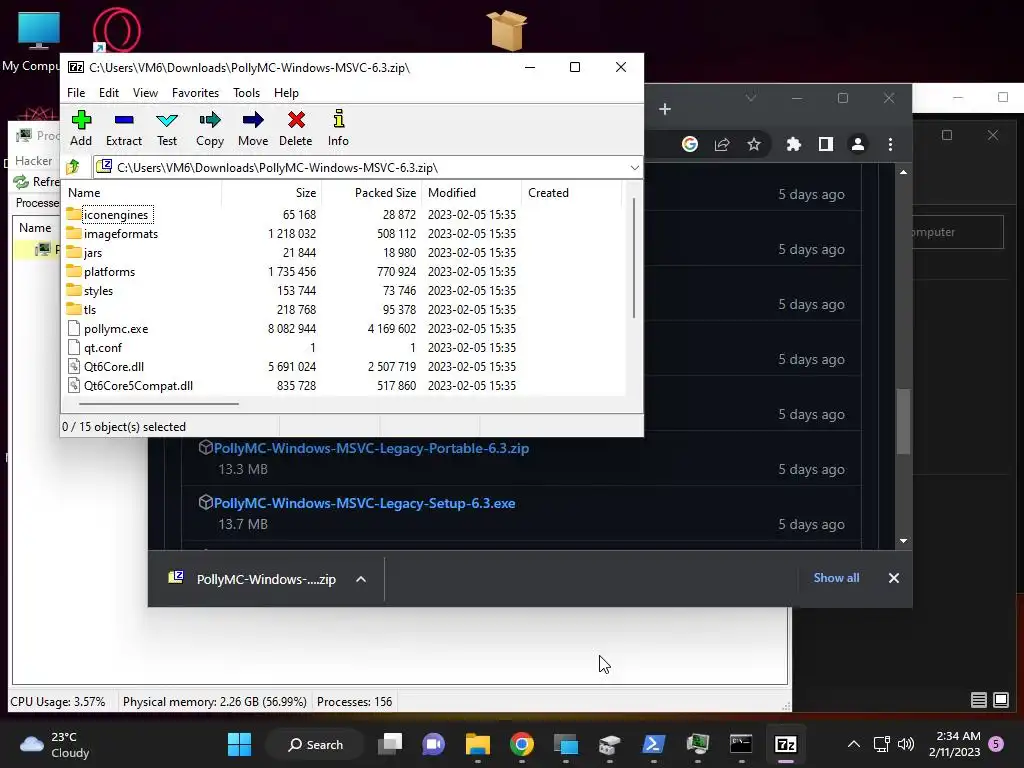Show hidden system tray icons

point(854,744)
